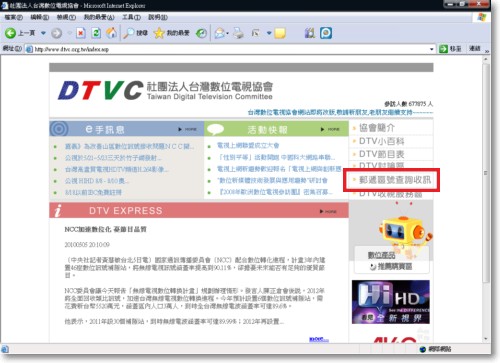
Task: Open the 數位產品推薦購買區 banner
Action: pos(391,261)
